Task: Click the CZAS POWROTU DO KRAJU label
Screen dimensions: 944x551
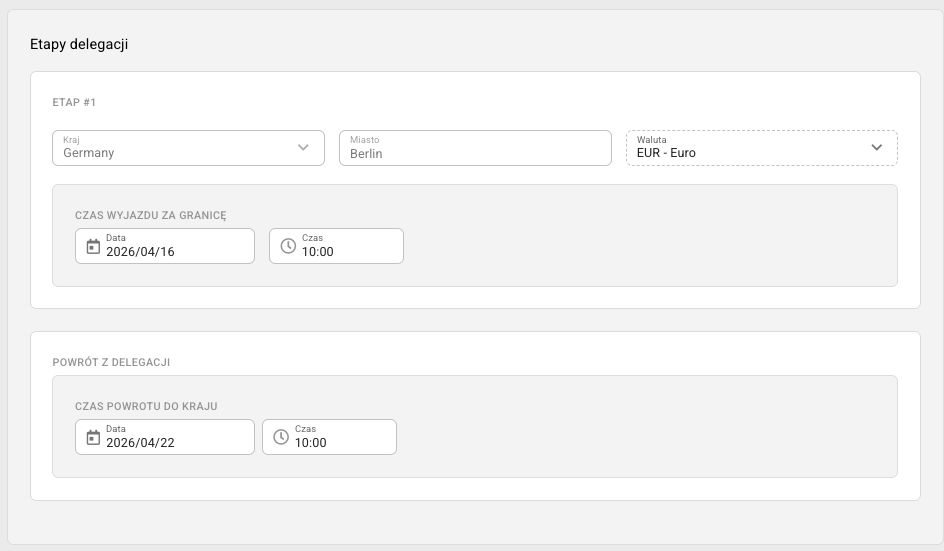Action: 146,406
